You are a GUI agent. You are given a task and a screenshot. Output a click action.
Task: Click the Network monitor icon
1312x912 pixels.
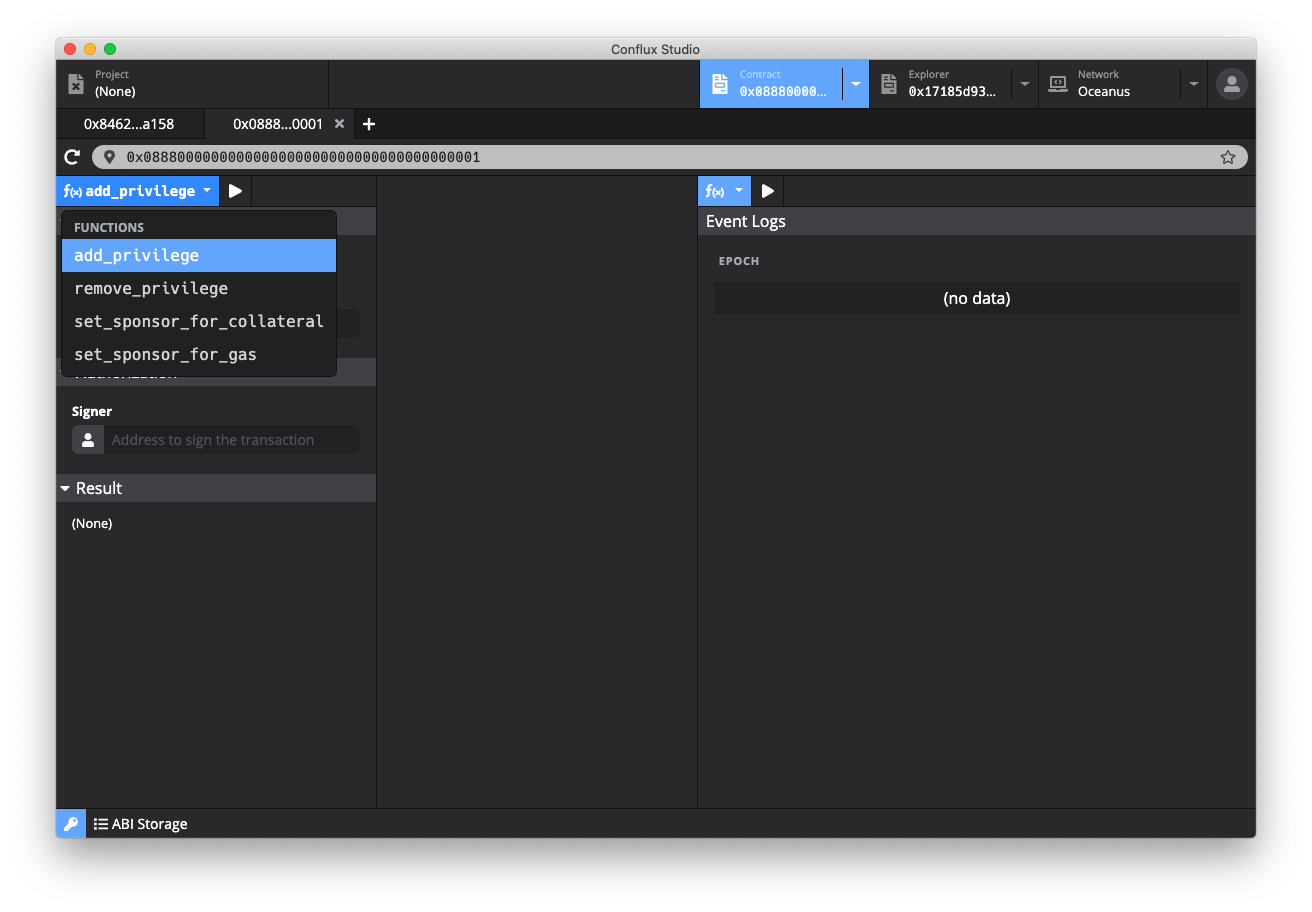1058,84
